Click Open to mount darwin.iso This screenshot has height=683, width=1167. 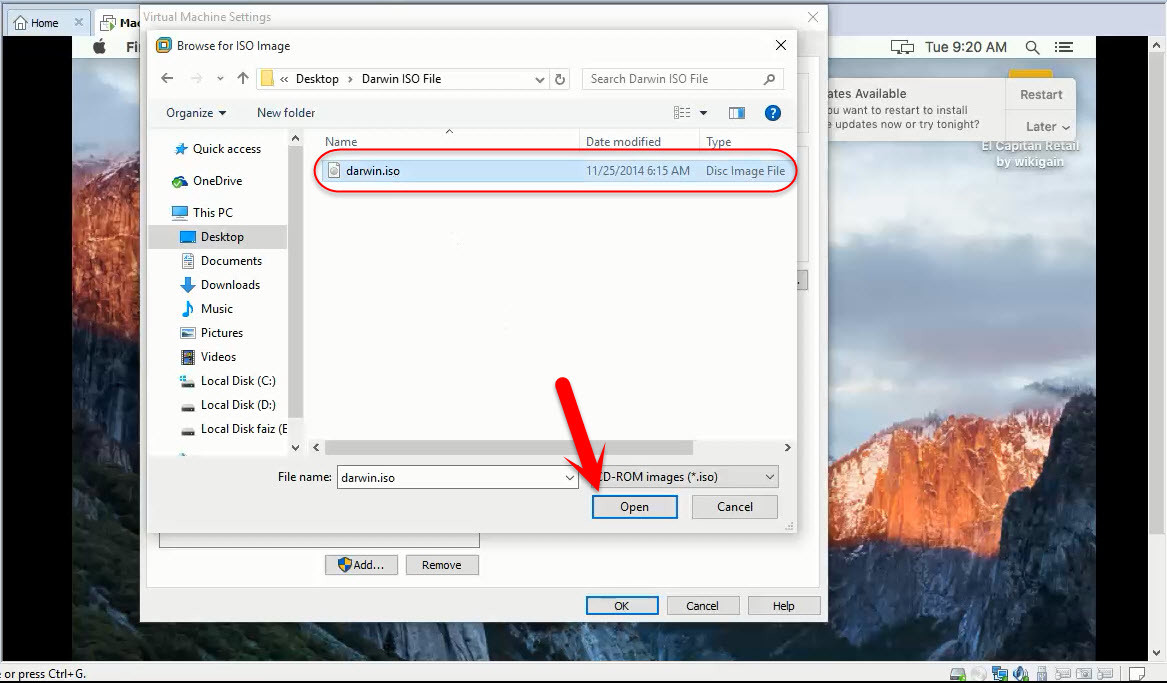[x=634, y=507]
